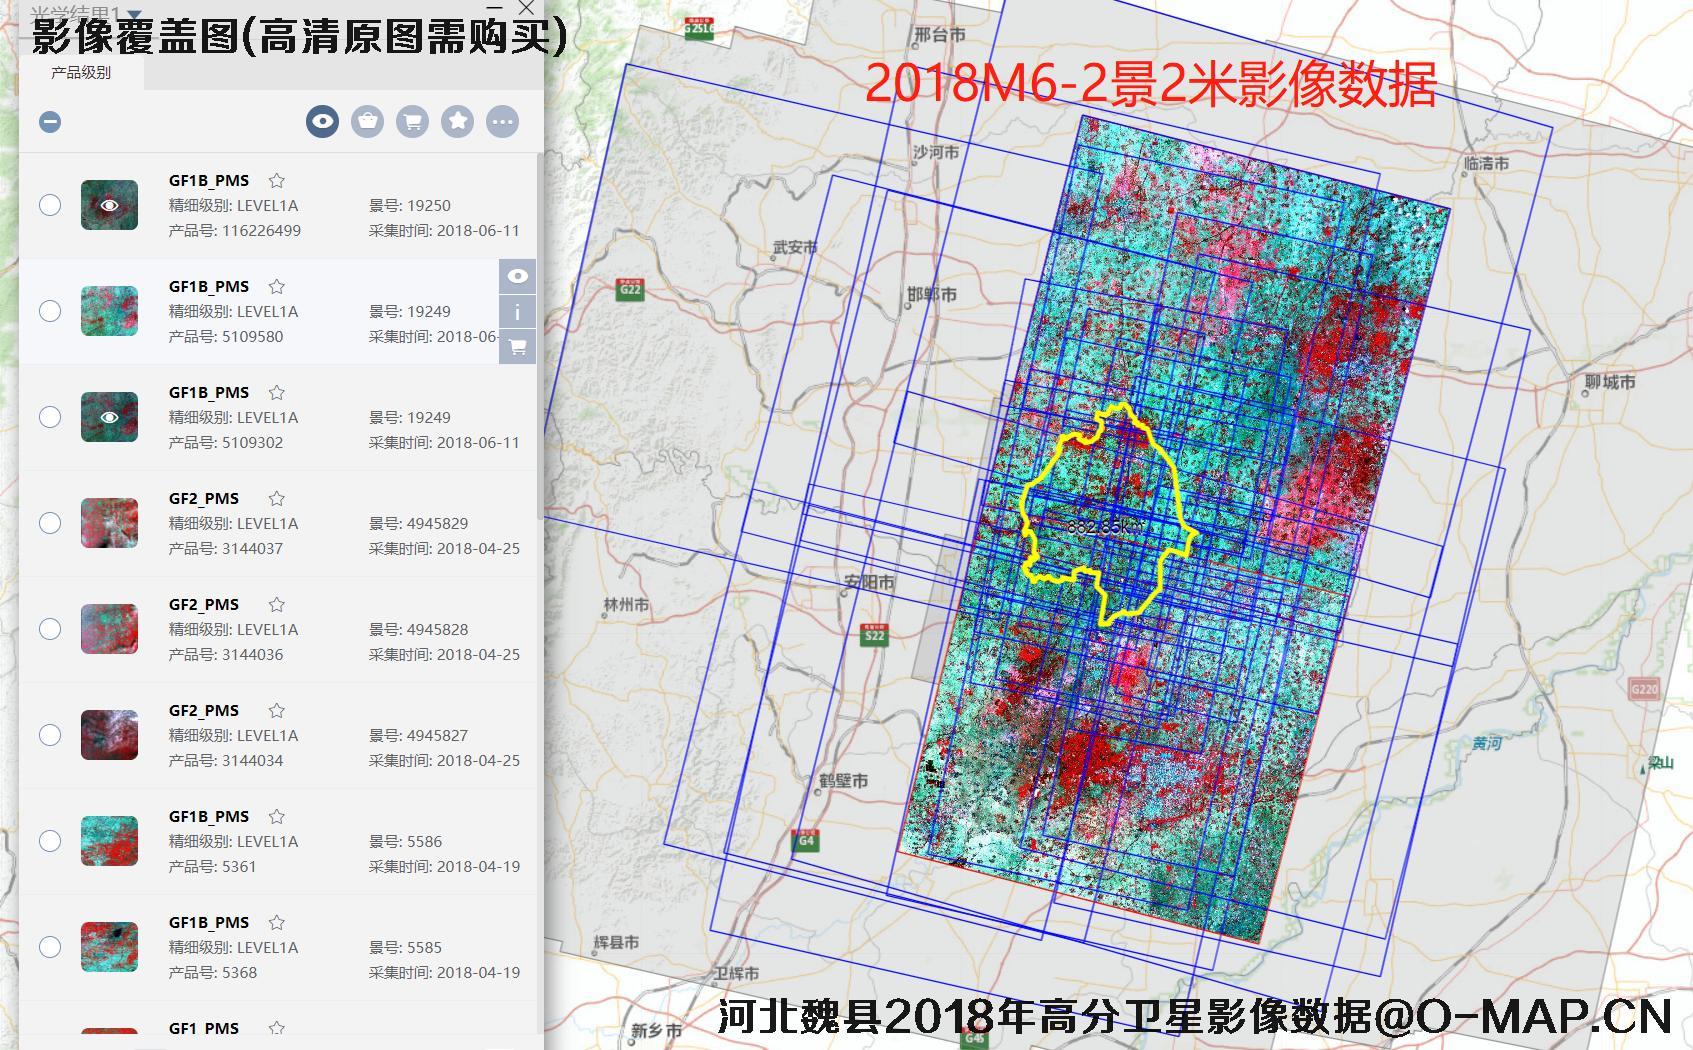Toggle preview thumbnail of product 5109302
Viewport: 1693px width, 1050px height.
click(x=109, y=417)
